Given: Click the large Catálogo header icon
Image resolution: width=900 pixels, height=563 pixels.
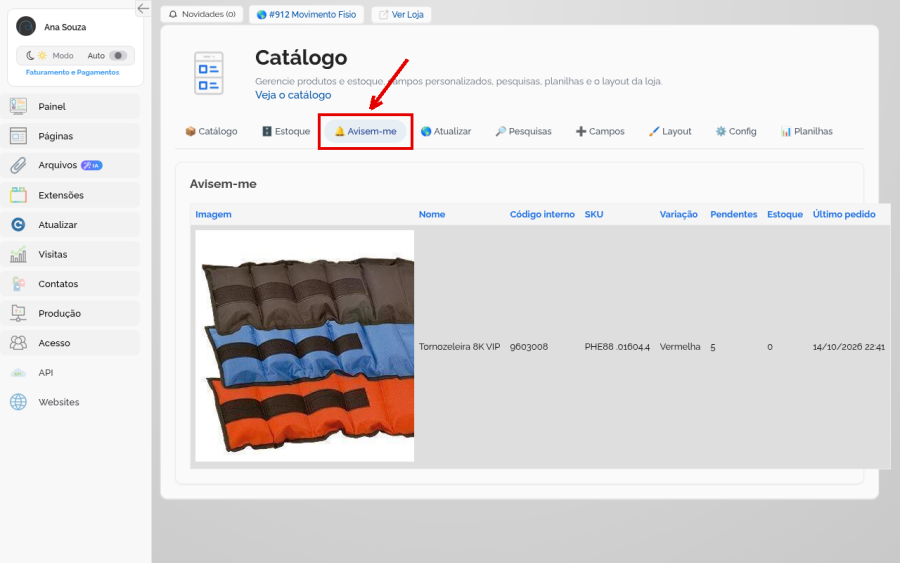Looking at the screenshot, I should [209, 73].
